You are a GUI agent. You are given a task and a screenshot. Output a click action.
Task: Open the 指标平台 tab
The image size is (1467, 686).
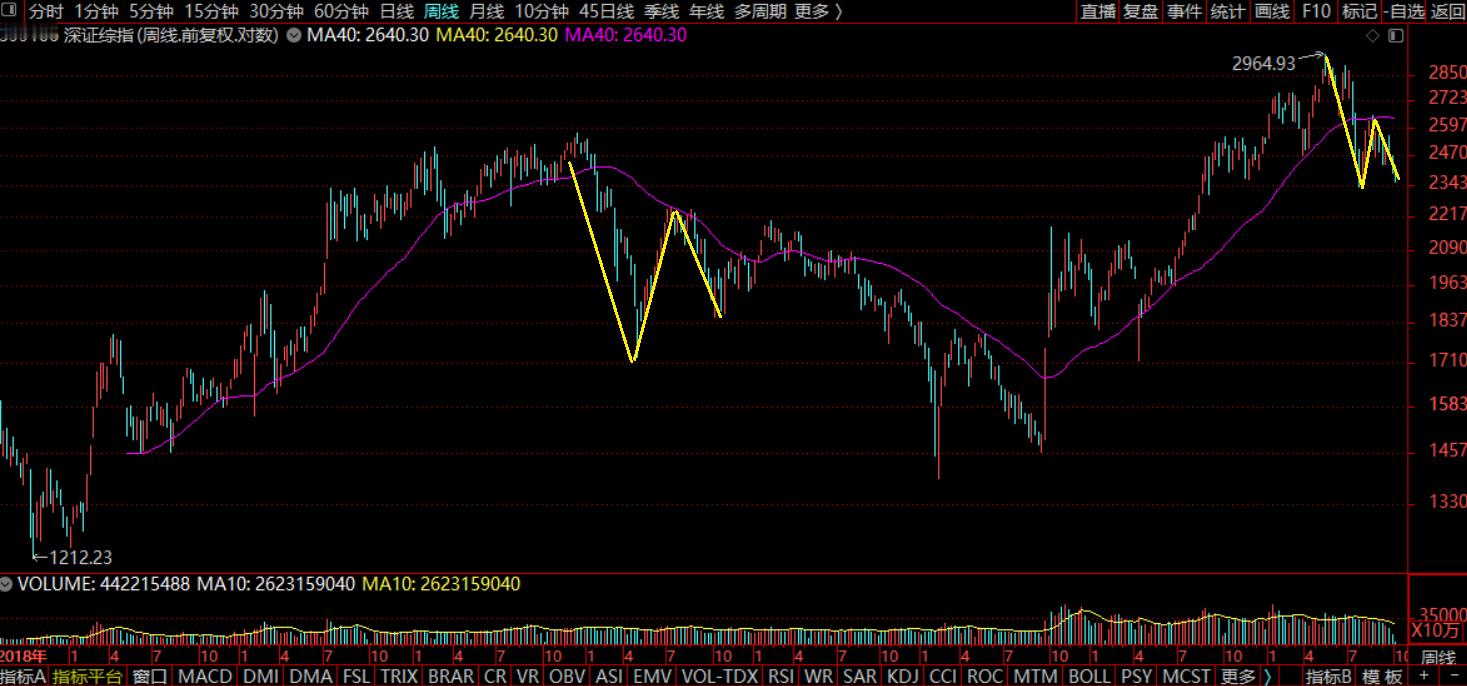pyautogui.click(x=88, y=676)
